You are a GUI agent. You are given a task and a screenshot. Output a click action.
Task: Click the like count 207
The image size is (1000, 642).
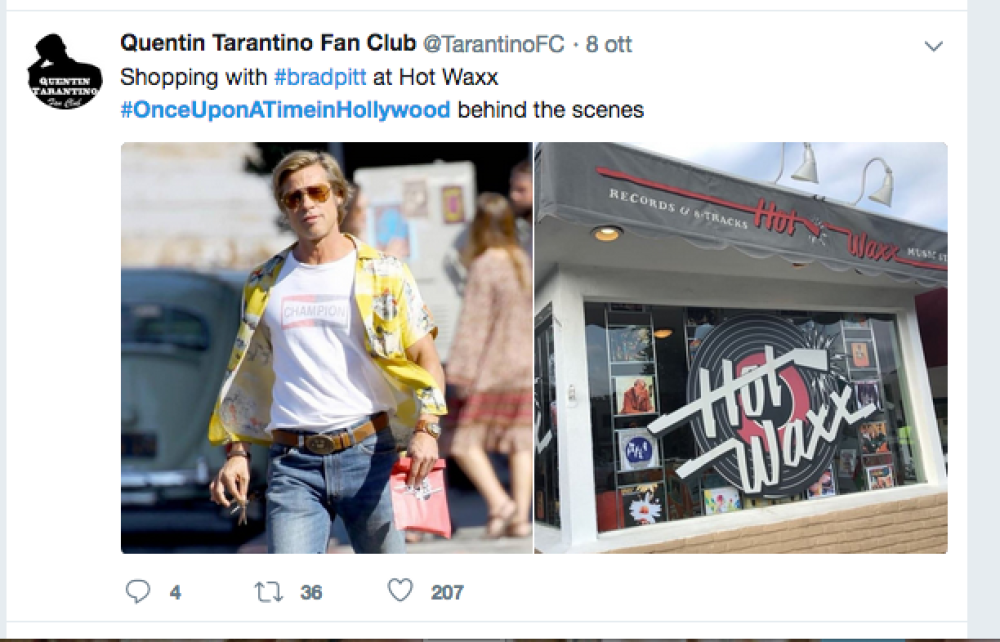447,593
